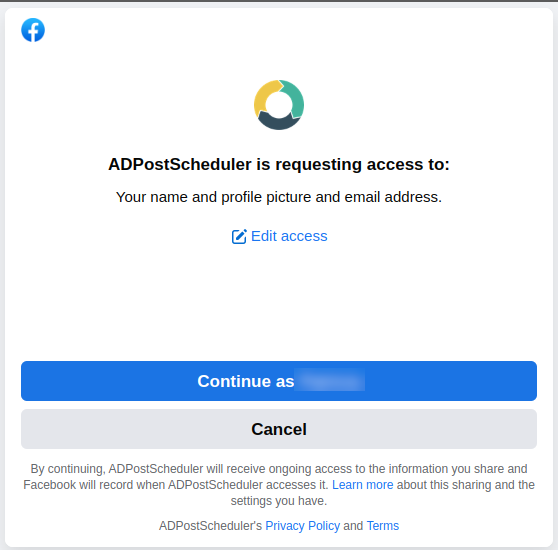The height and width of the screenshot is (550, 558).
Task: Click the 'settings you have.' text line
Action: click(279, 501)
